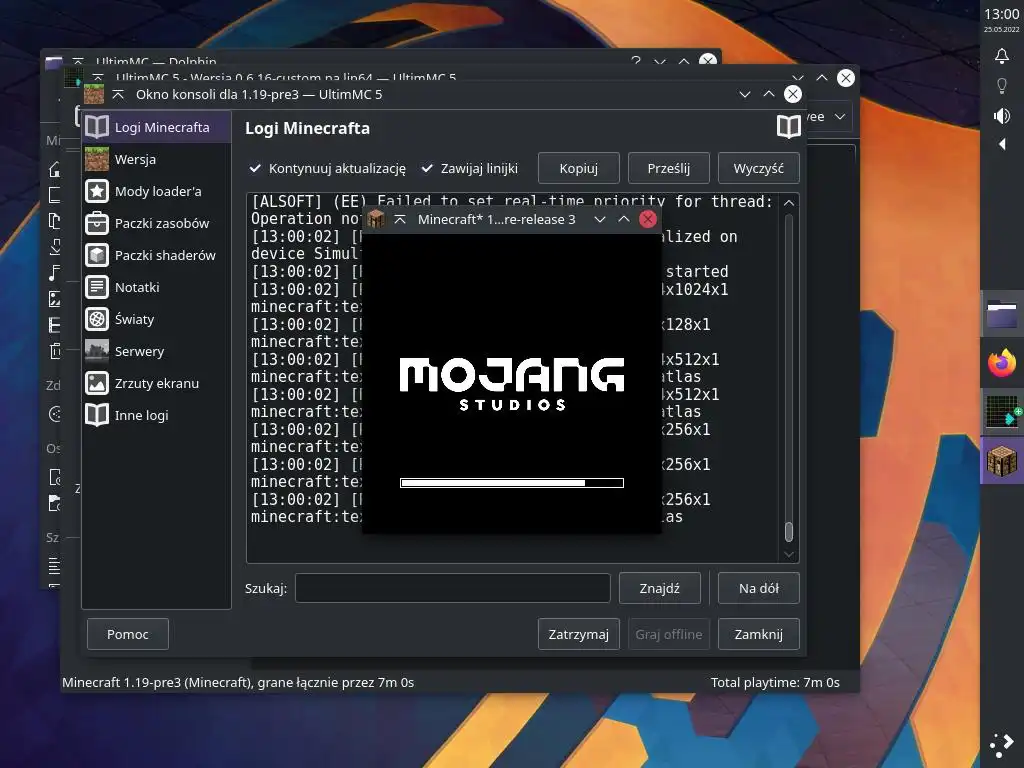Click the Minecraft game window crafting table icon
The width and height of the screenshot is (1024, 768).
coord(376,219)
